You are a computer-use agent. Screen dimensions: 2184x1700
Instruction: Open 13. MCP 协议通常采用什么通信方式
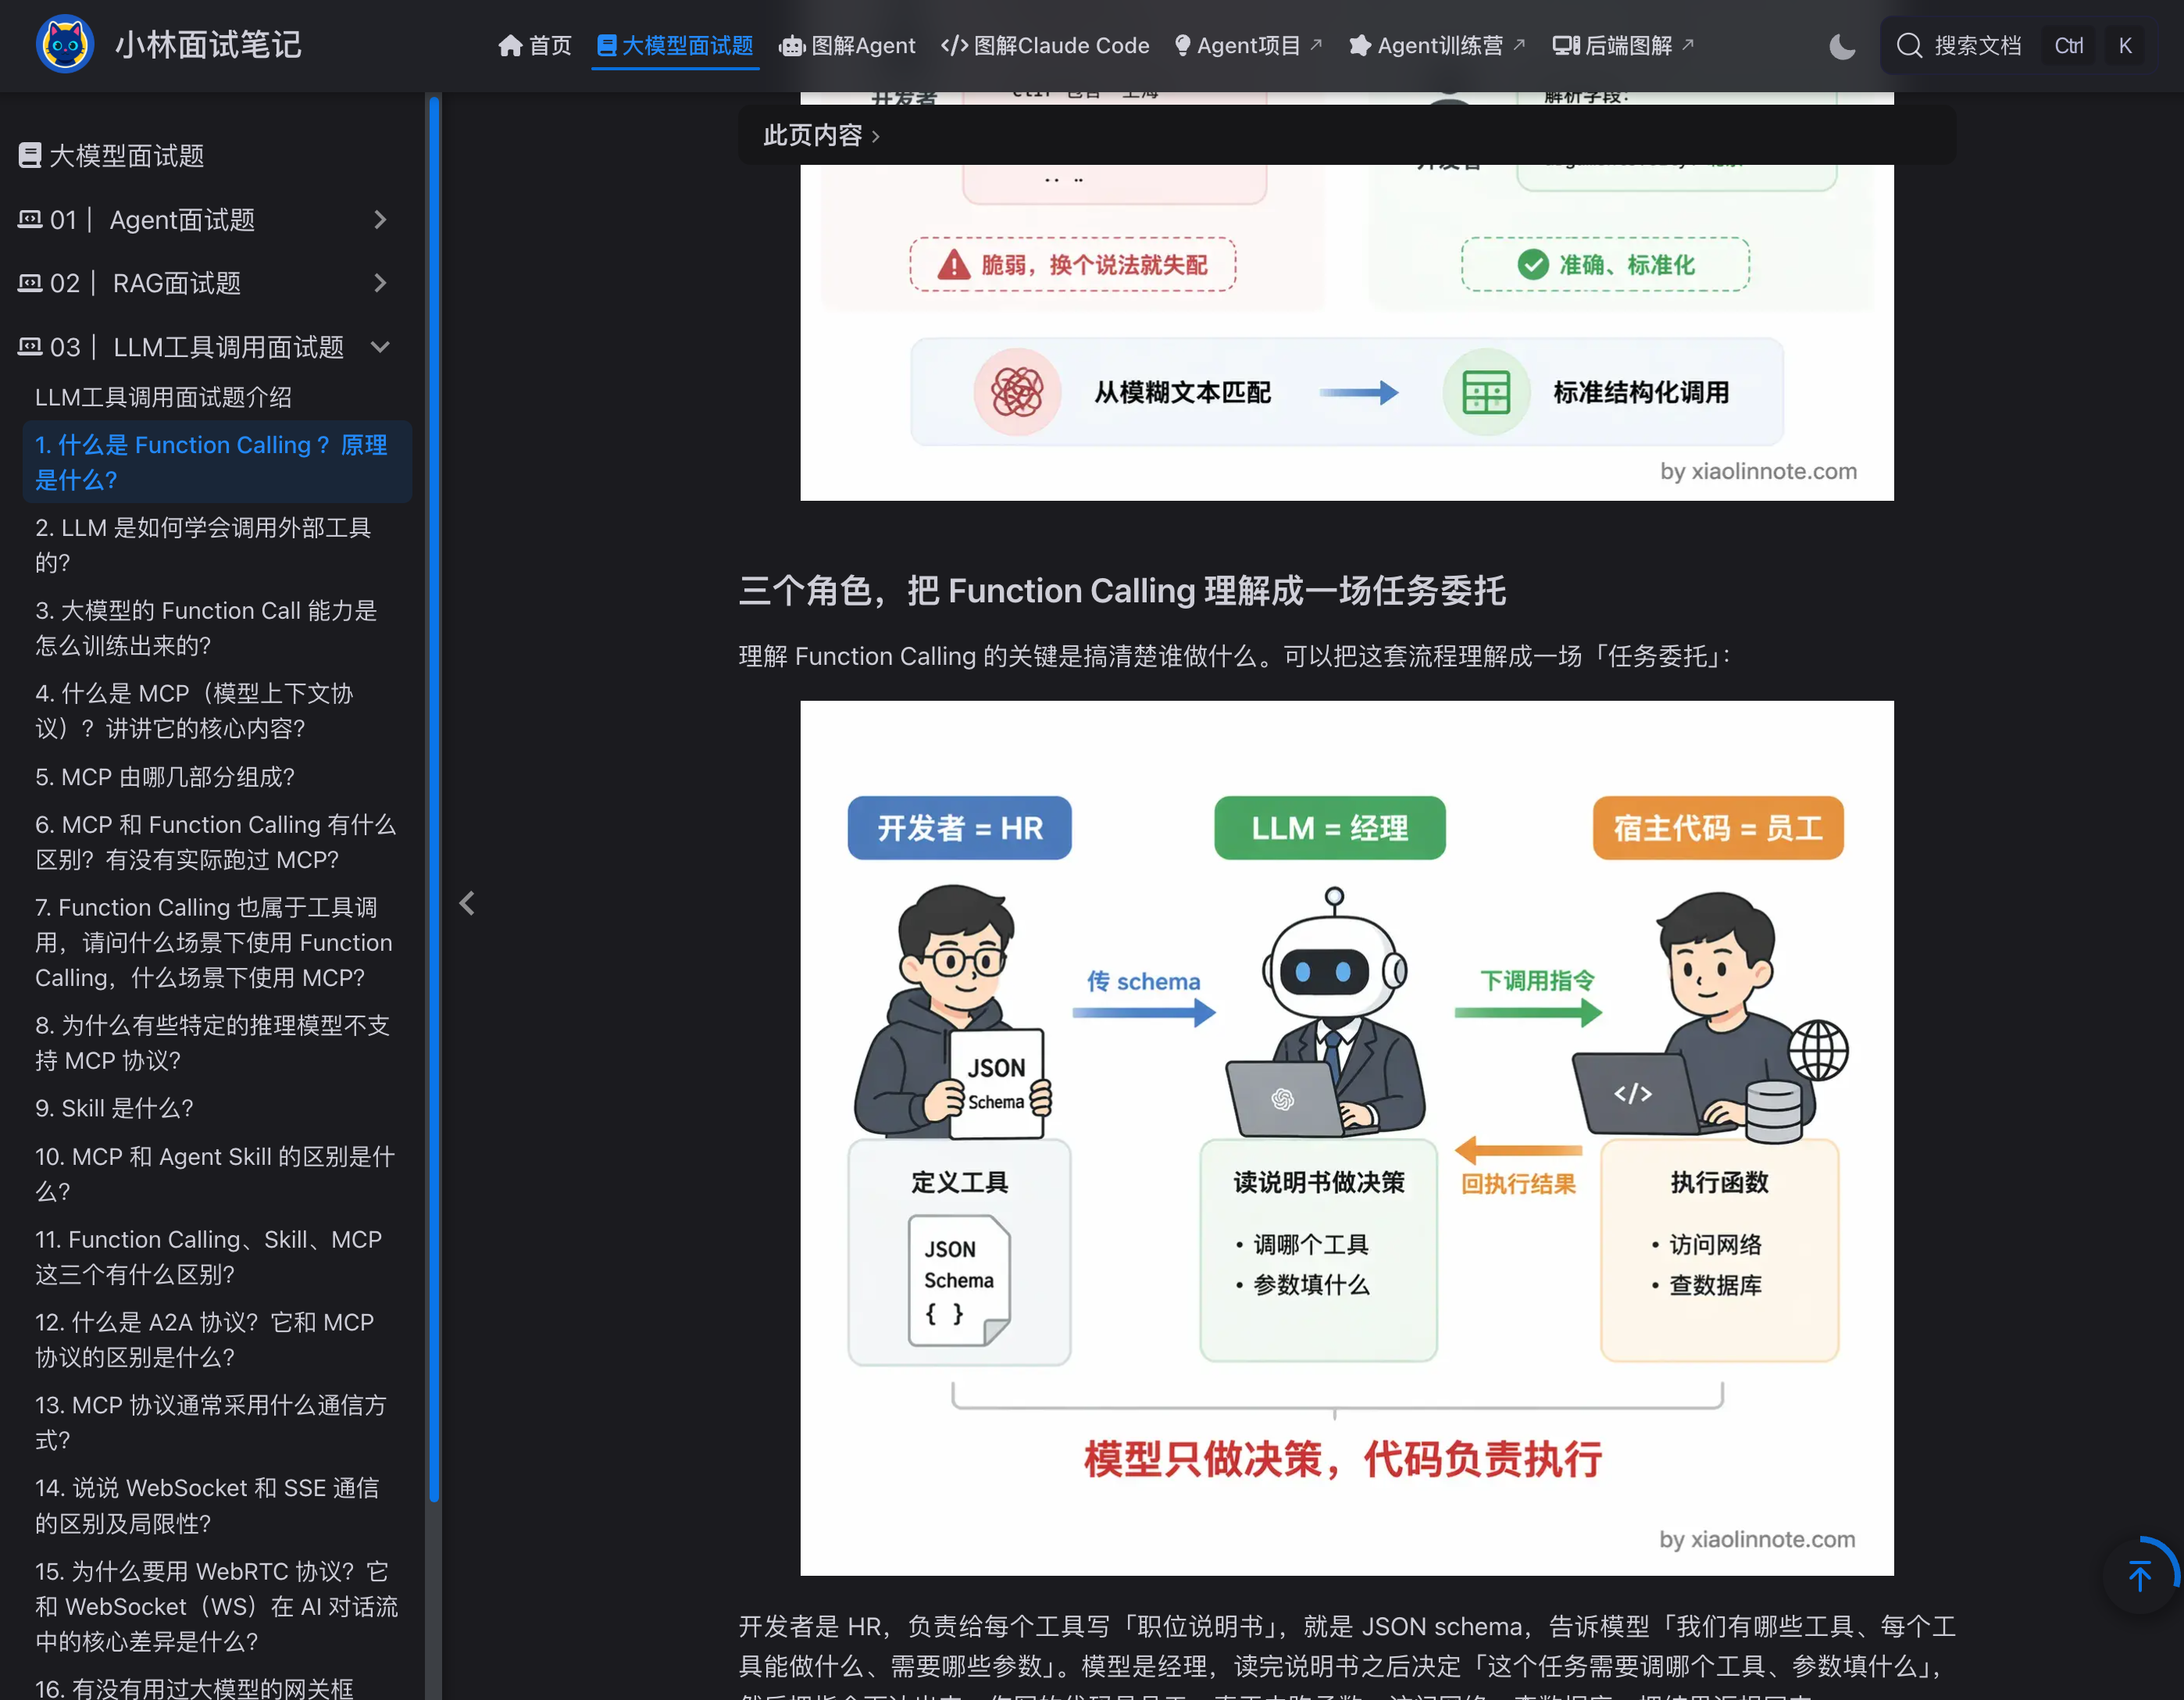pos(217,1423)
